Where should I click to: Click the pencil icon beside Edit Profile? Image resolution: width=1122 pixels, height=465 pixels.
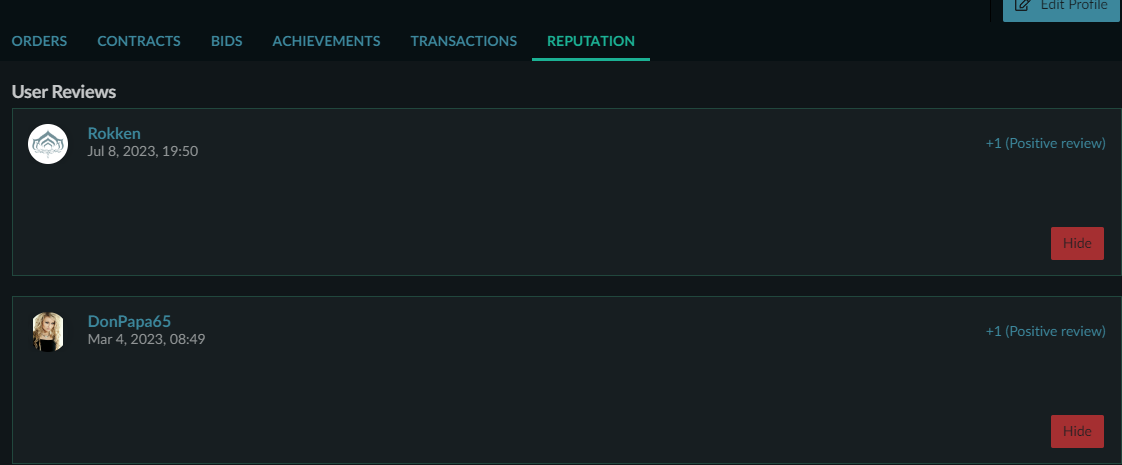tap(1022, 6)
